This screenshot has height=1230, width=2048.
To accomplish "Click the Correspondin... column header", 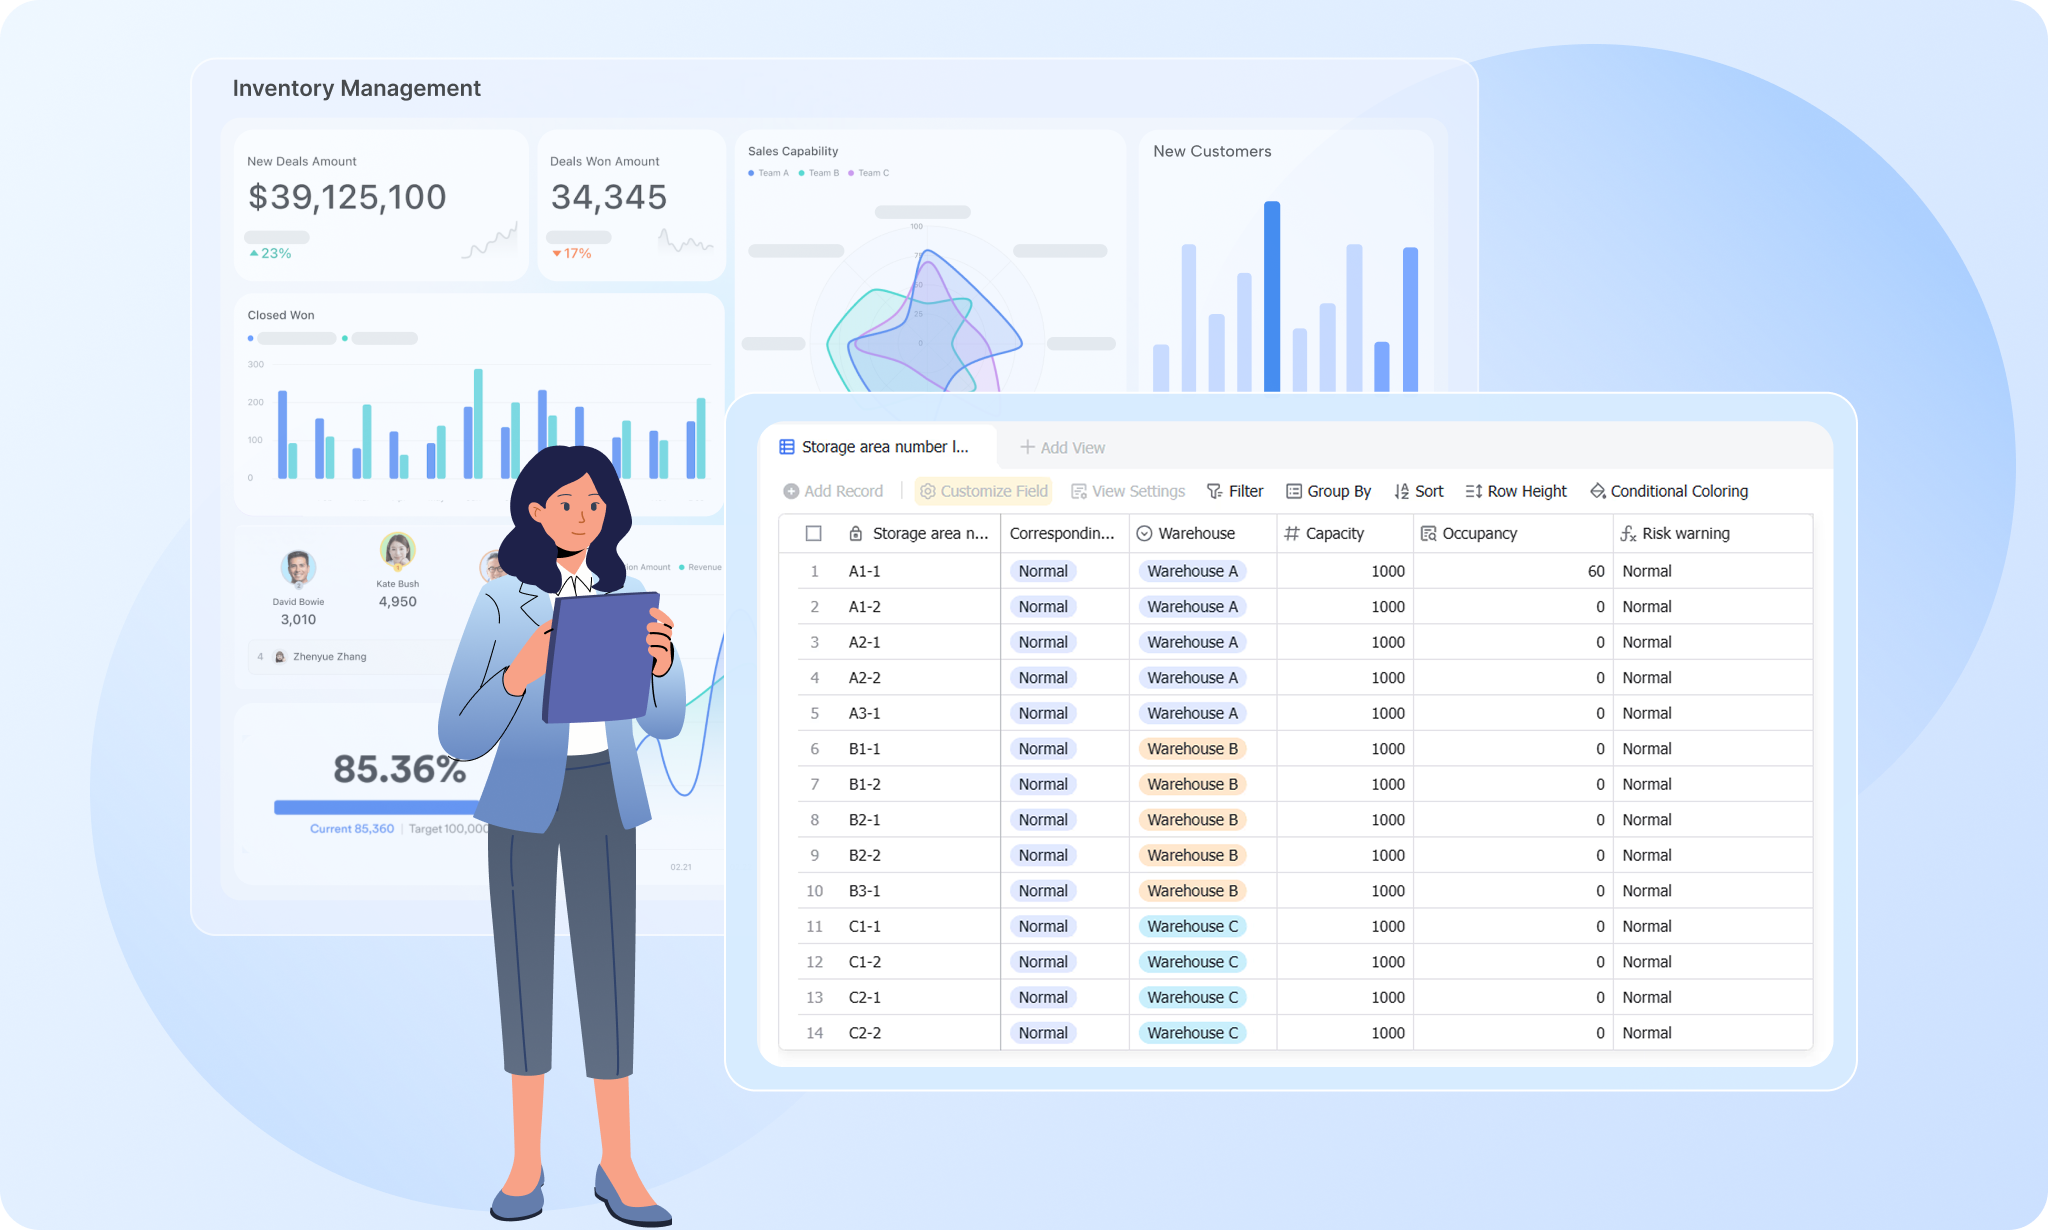I will [1065, 534].
